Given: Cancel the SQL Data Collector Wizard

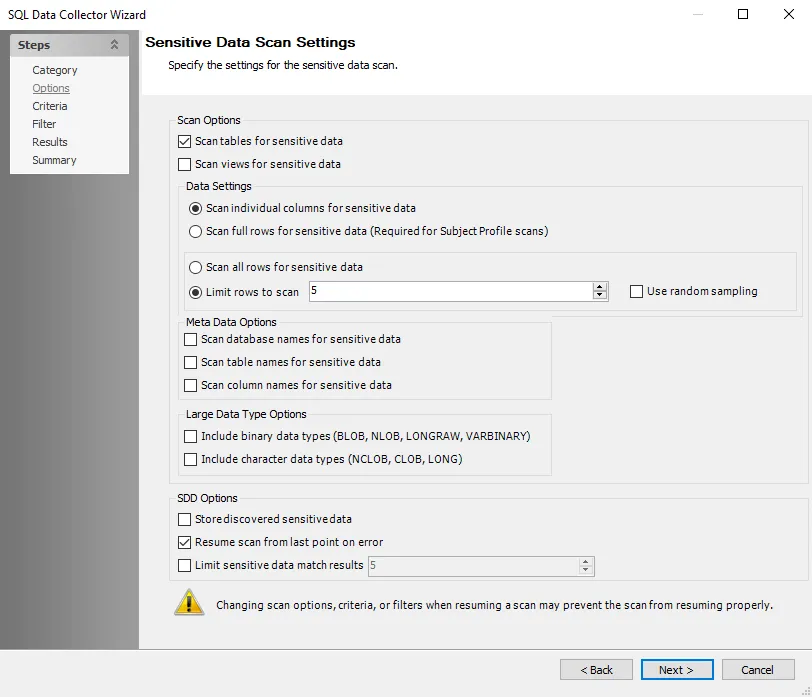Looking at the screenshot, I should pos(758,670).
